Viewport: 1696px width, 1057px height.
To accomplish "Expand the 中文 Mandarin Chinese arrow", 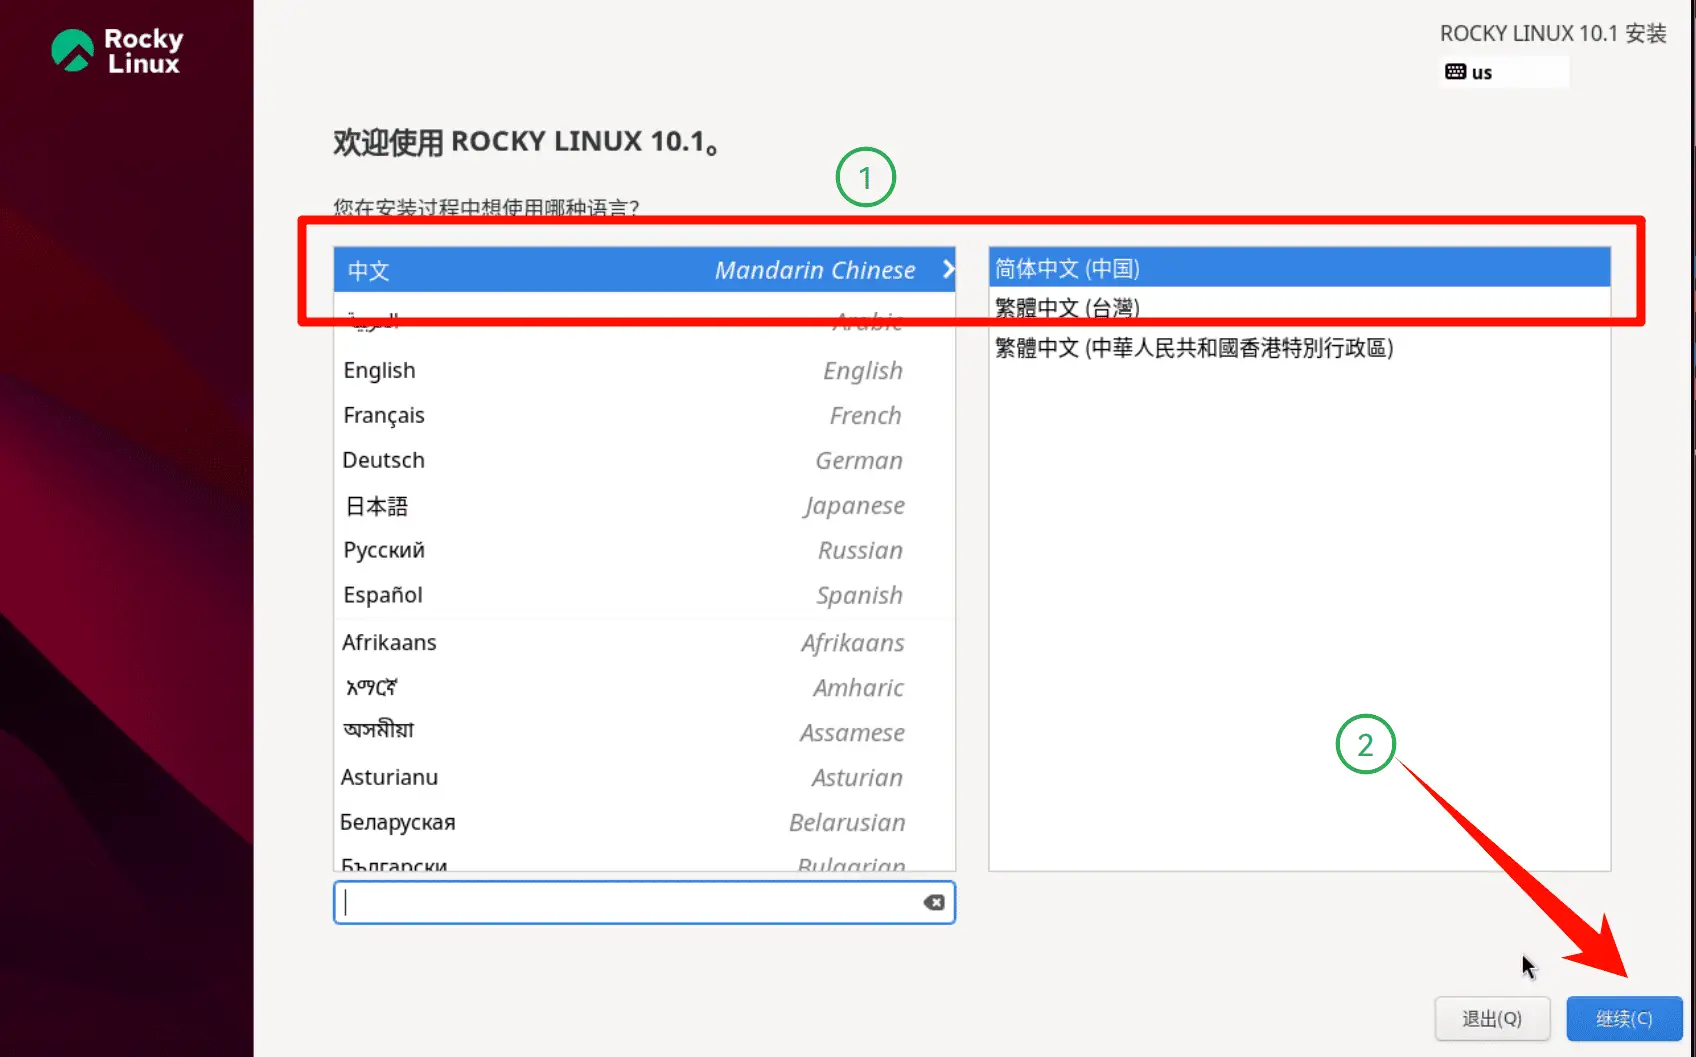I will 948,270.
